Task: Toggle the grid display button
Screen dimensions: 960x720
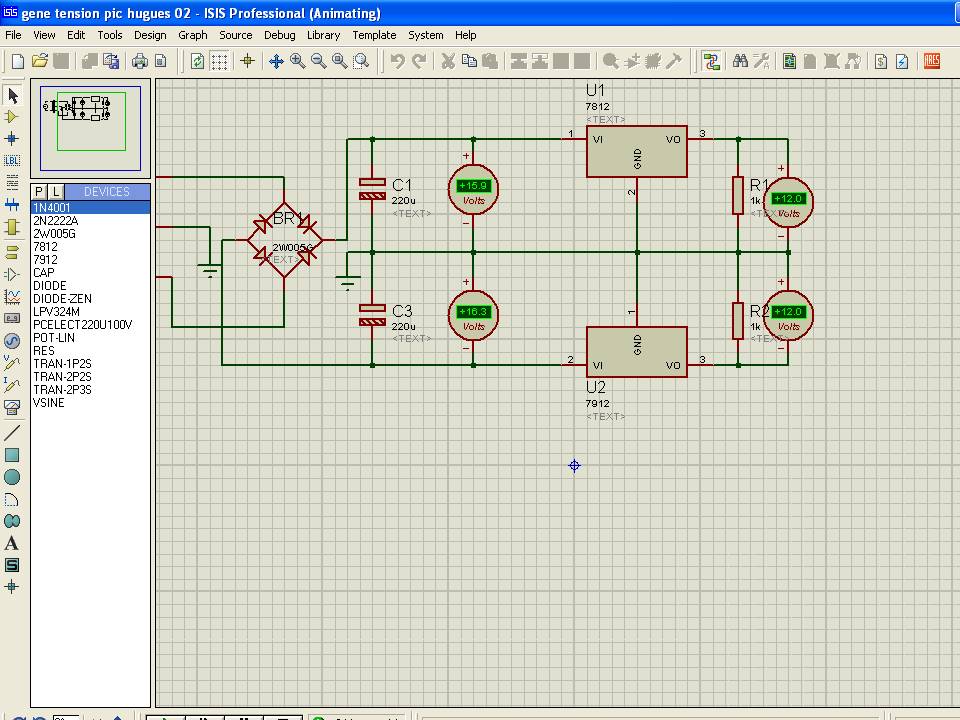Action: [x=219, y=61]
